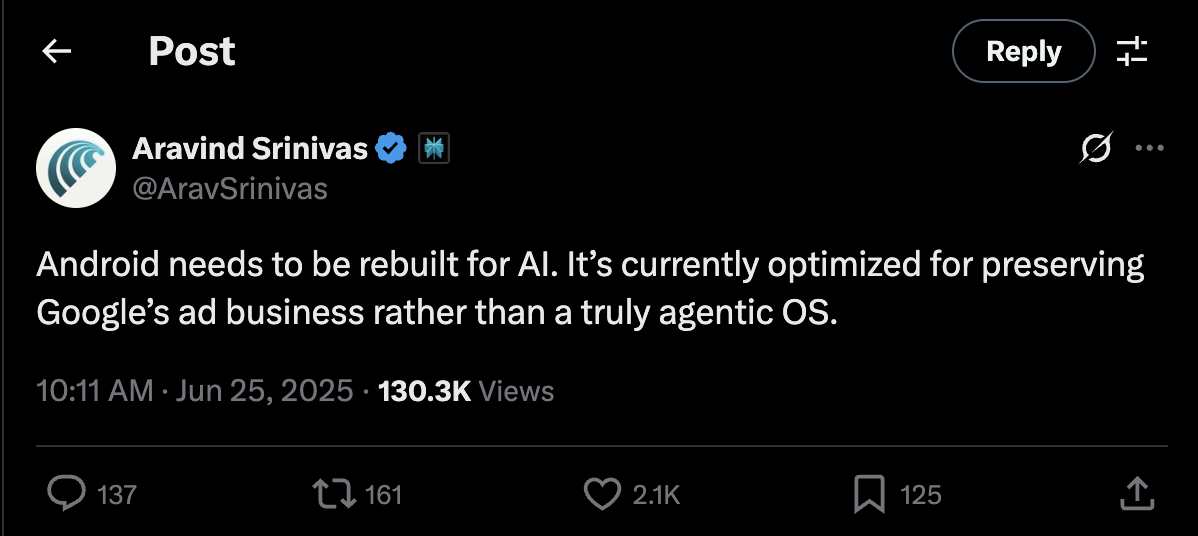The width and height of the screenshot is (1198, 536).
Task: Click the Post heading title
Action: click(x=192, y=52)
